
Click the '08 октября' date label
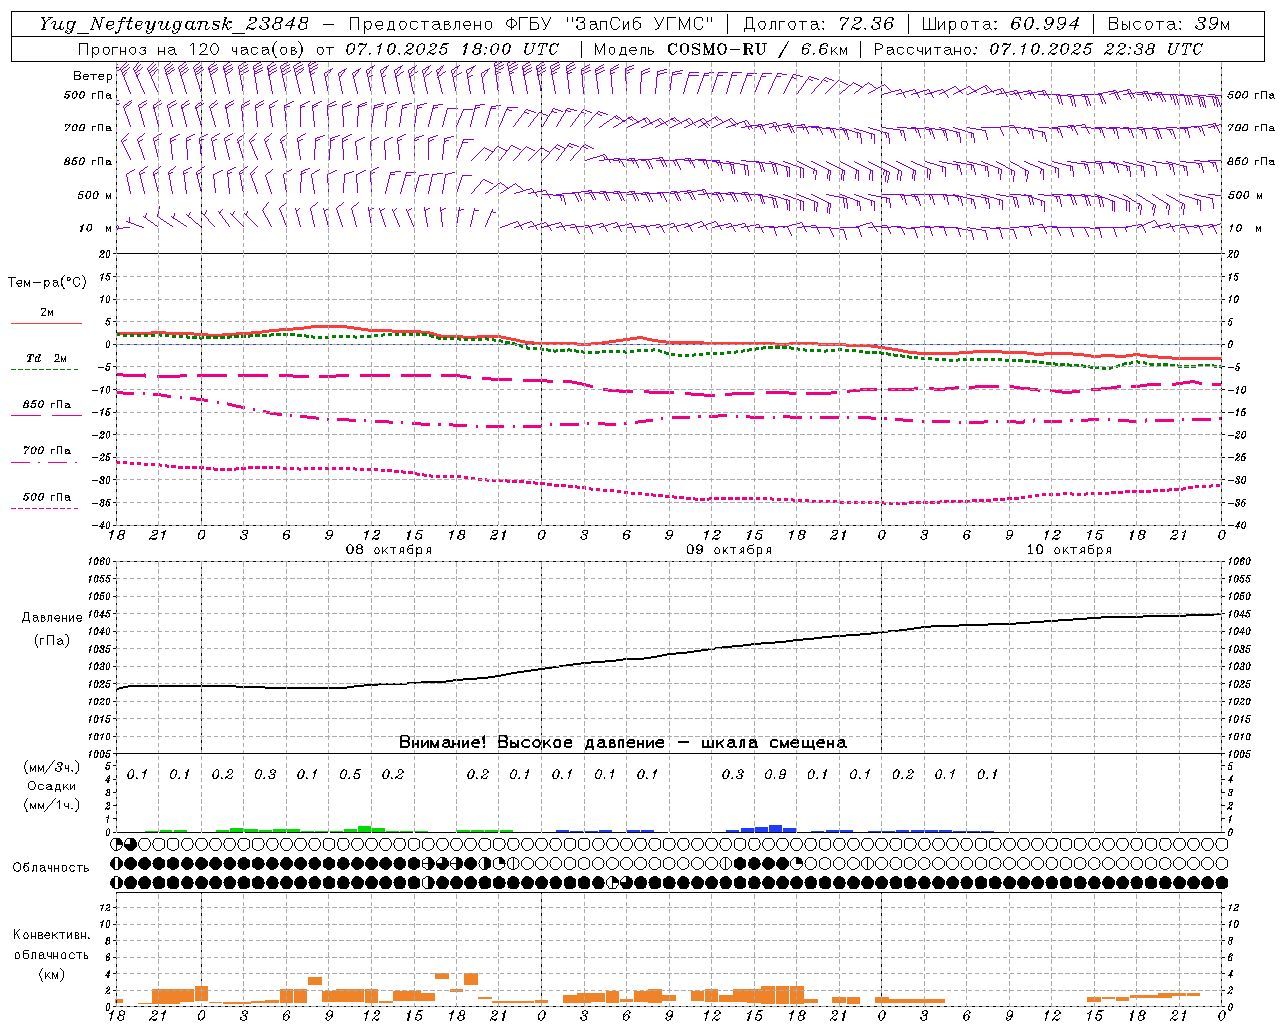389,550
